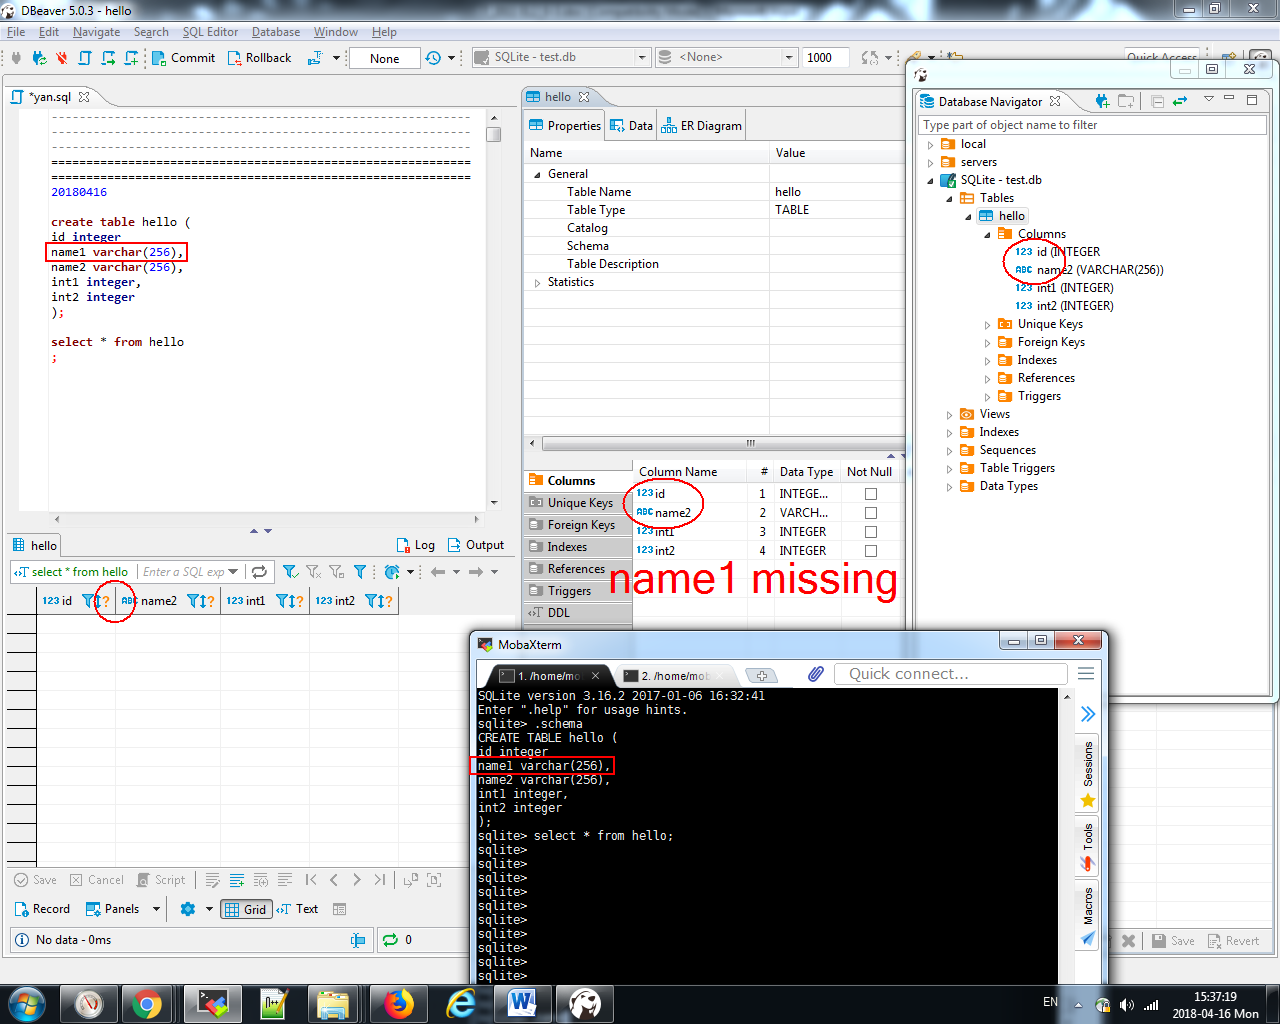
Task: Expand the Unique Keys node under hello
Action: [988, 323]
